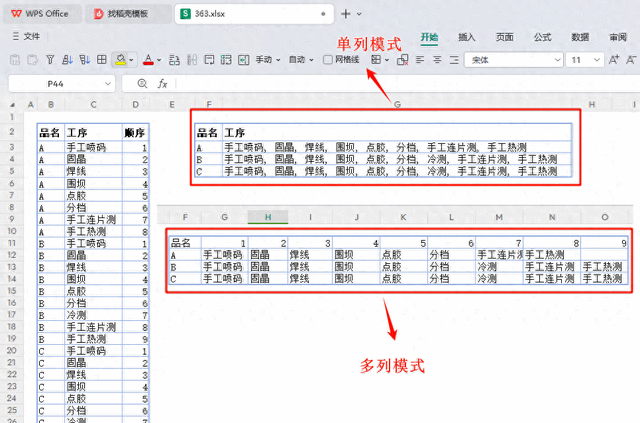Screen dimensions: 640x423
Task: Switch to the 页面 ribbon tab
Action: coord(504,37)
